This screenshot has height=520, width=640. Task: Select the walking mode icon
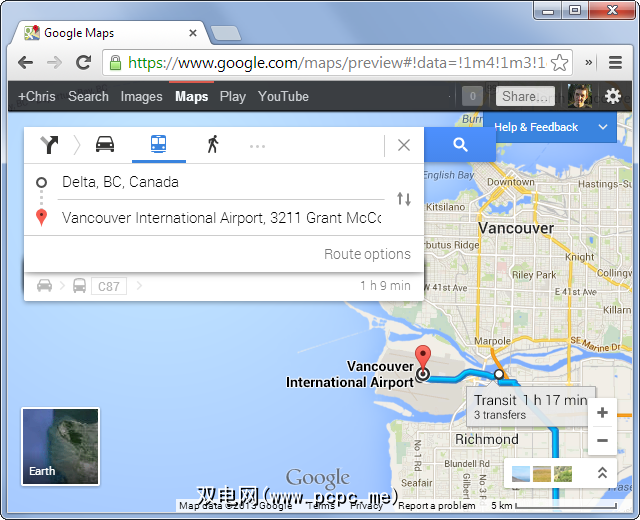(213, 144)
